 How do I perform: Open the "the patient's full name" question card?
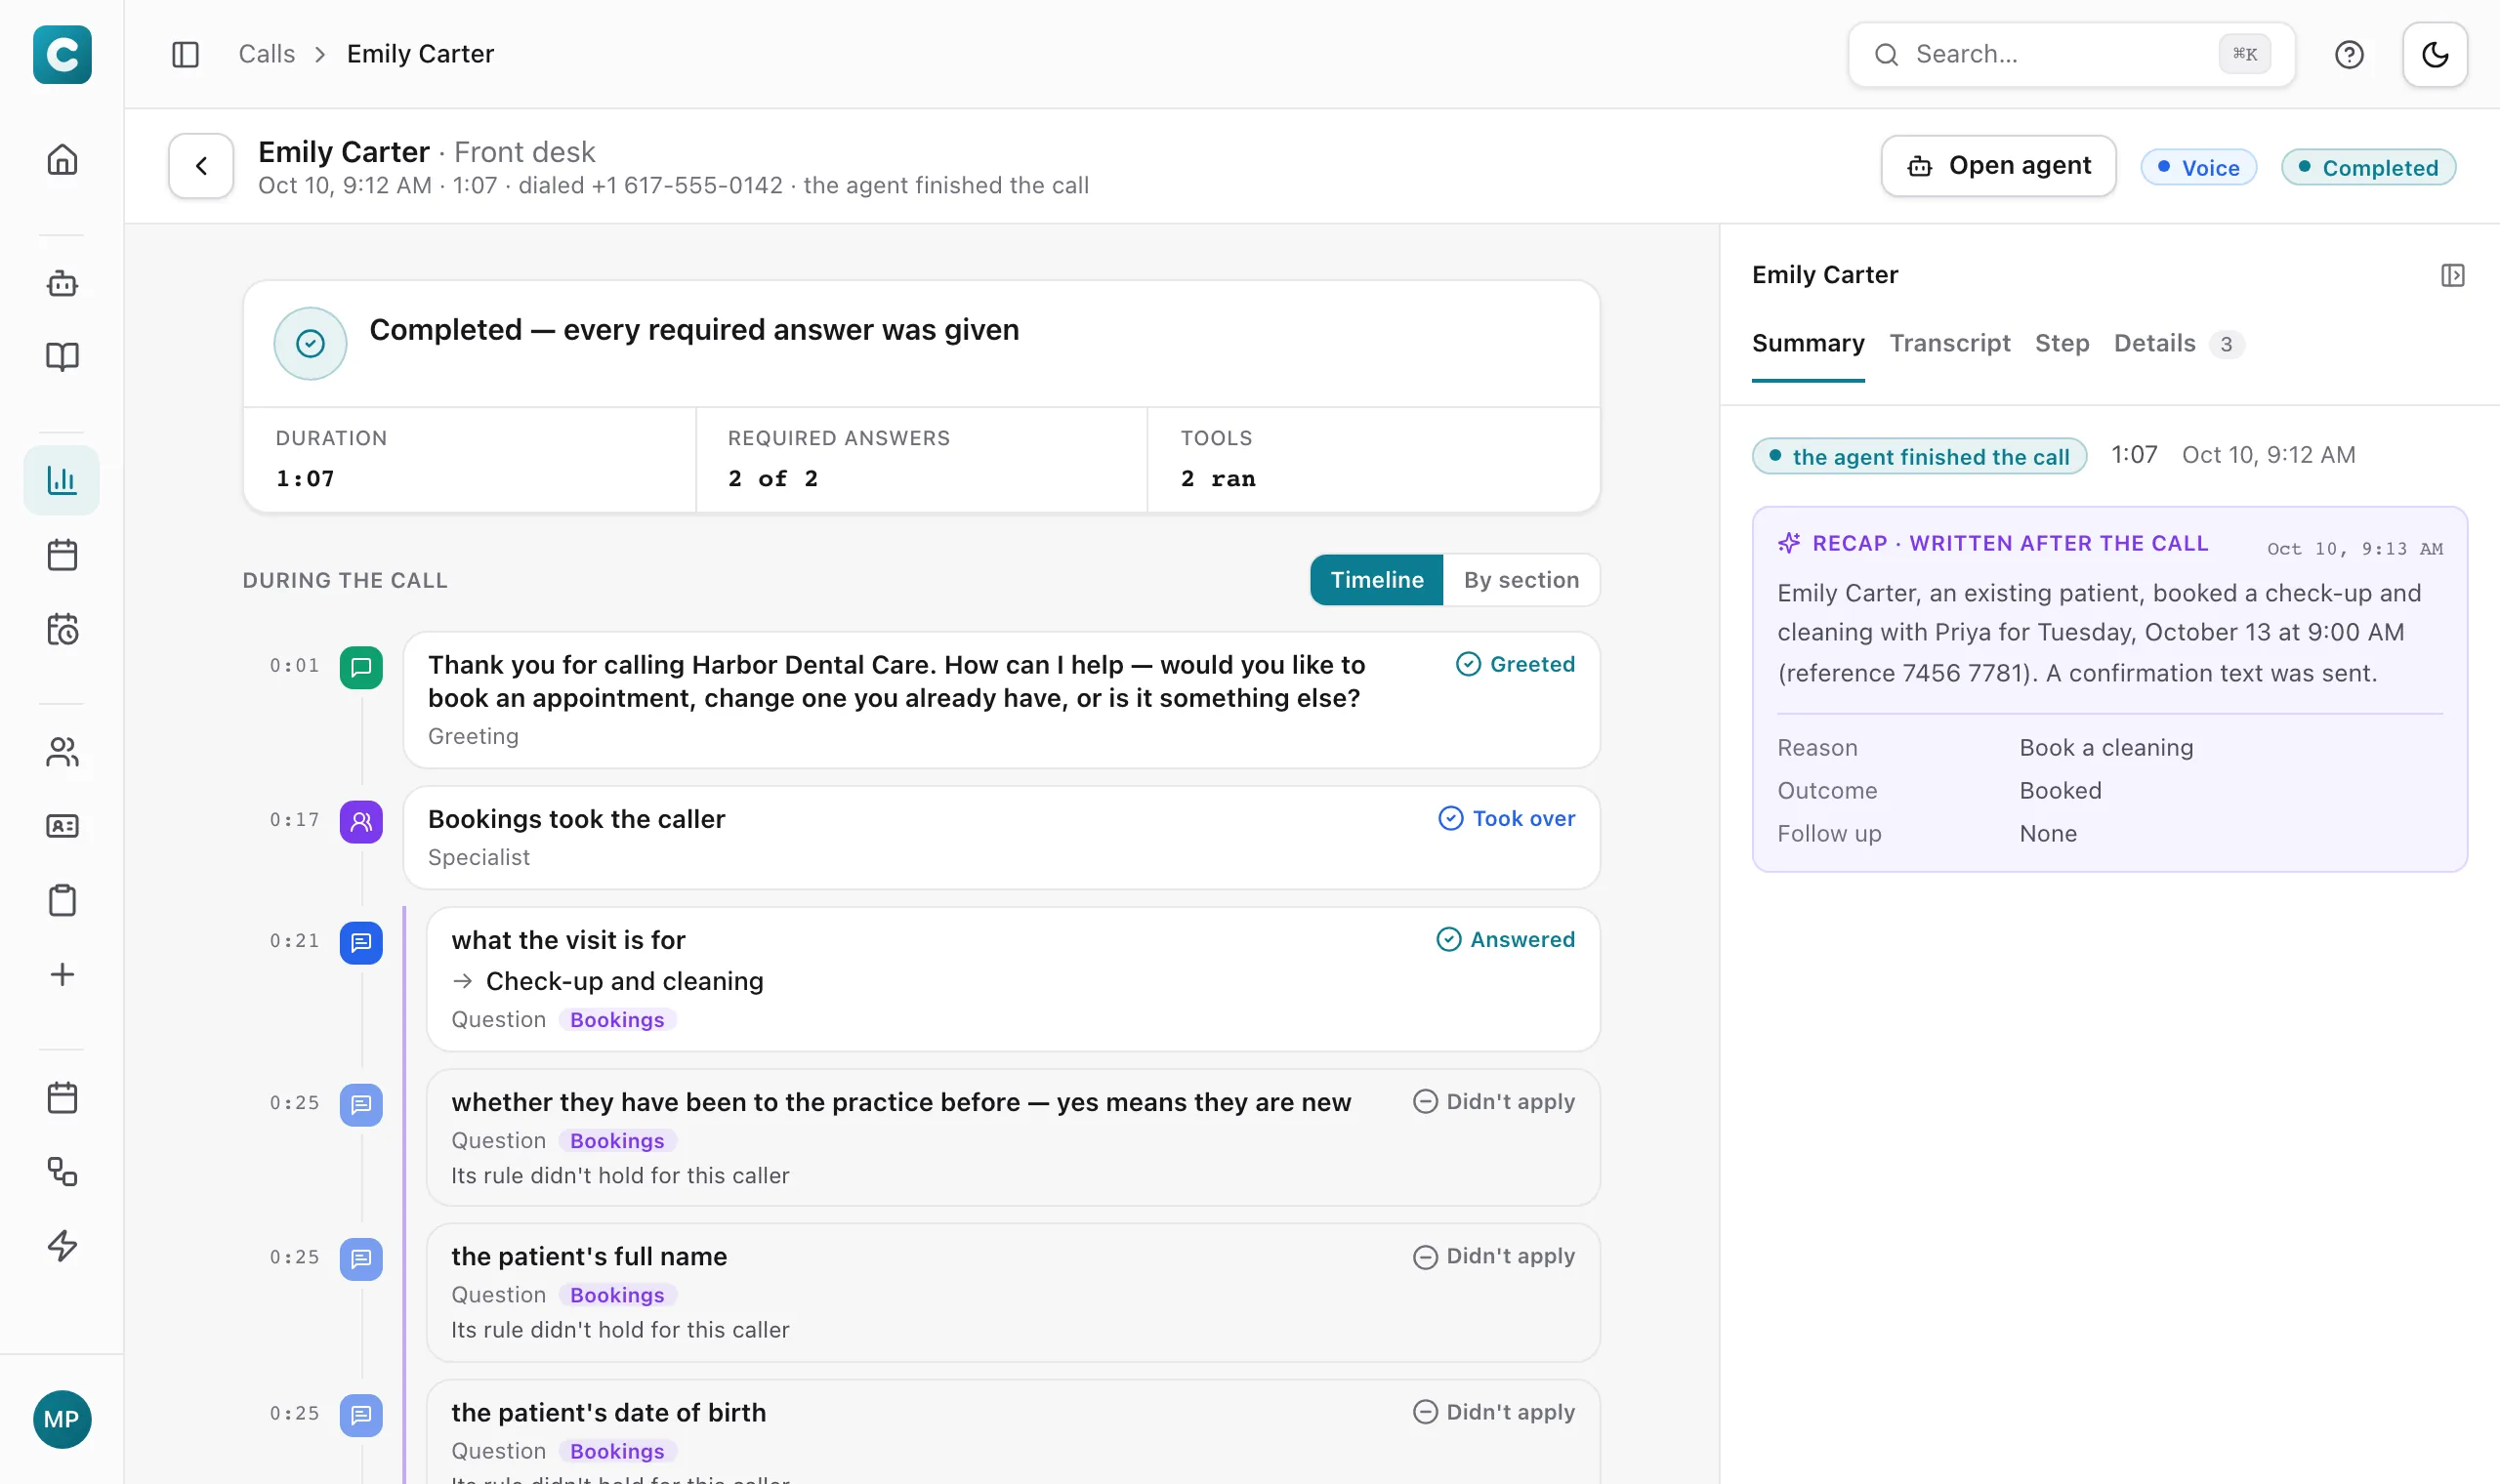pos(1013,1292)
